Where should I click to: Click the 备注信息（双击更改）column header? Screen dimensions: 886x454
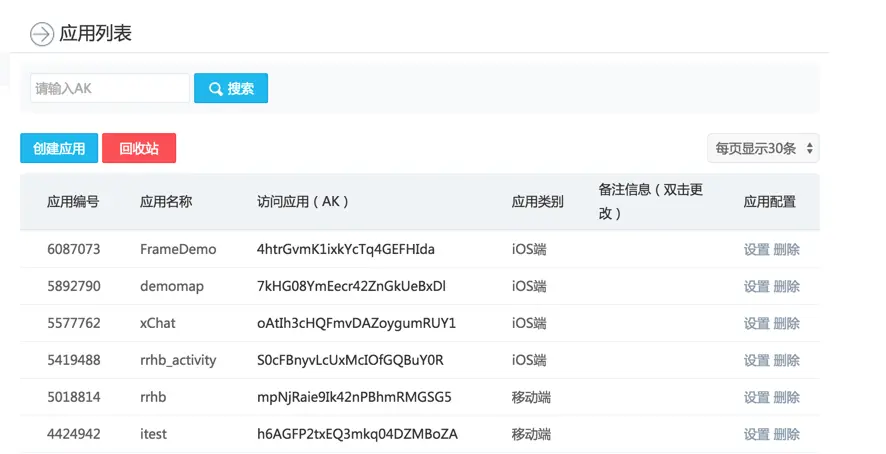(x=650, y=201)
